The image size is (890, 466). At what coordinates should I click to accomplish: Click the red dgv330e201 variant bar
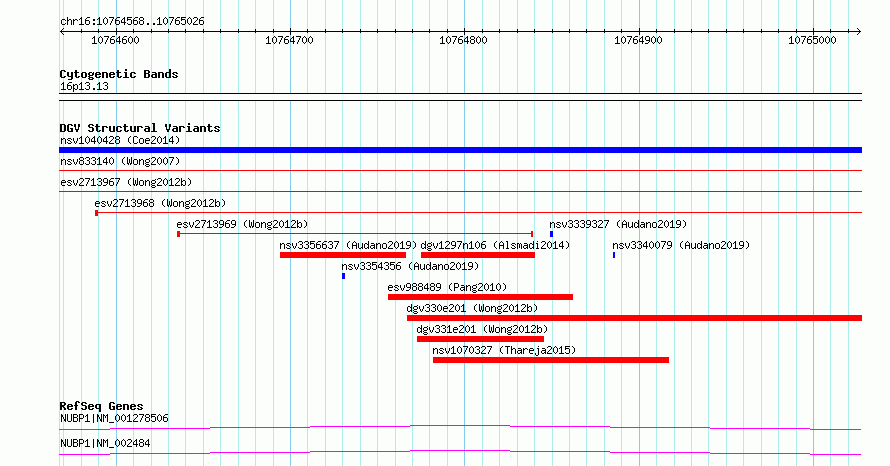click(635, 318)
